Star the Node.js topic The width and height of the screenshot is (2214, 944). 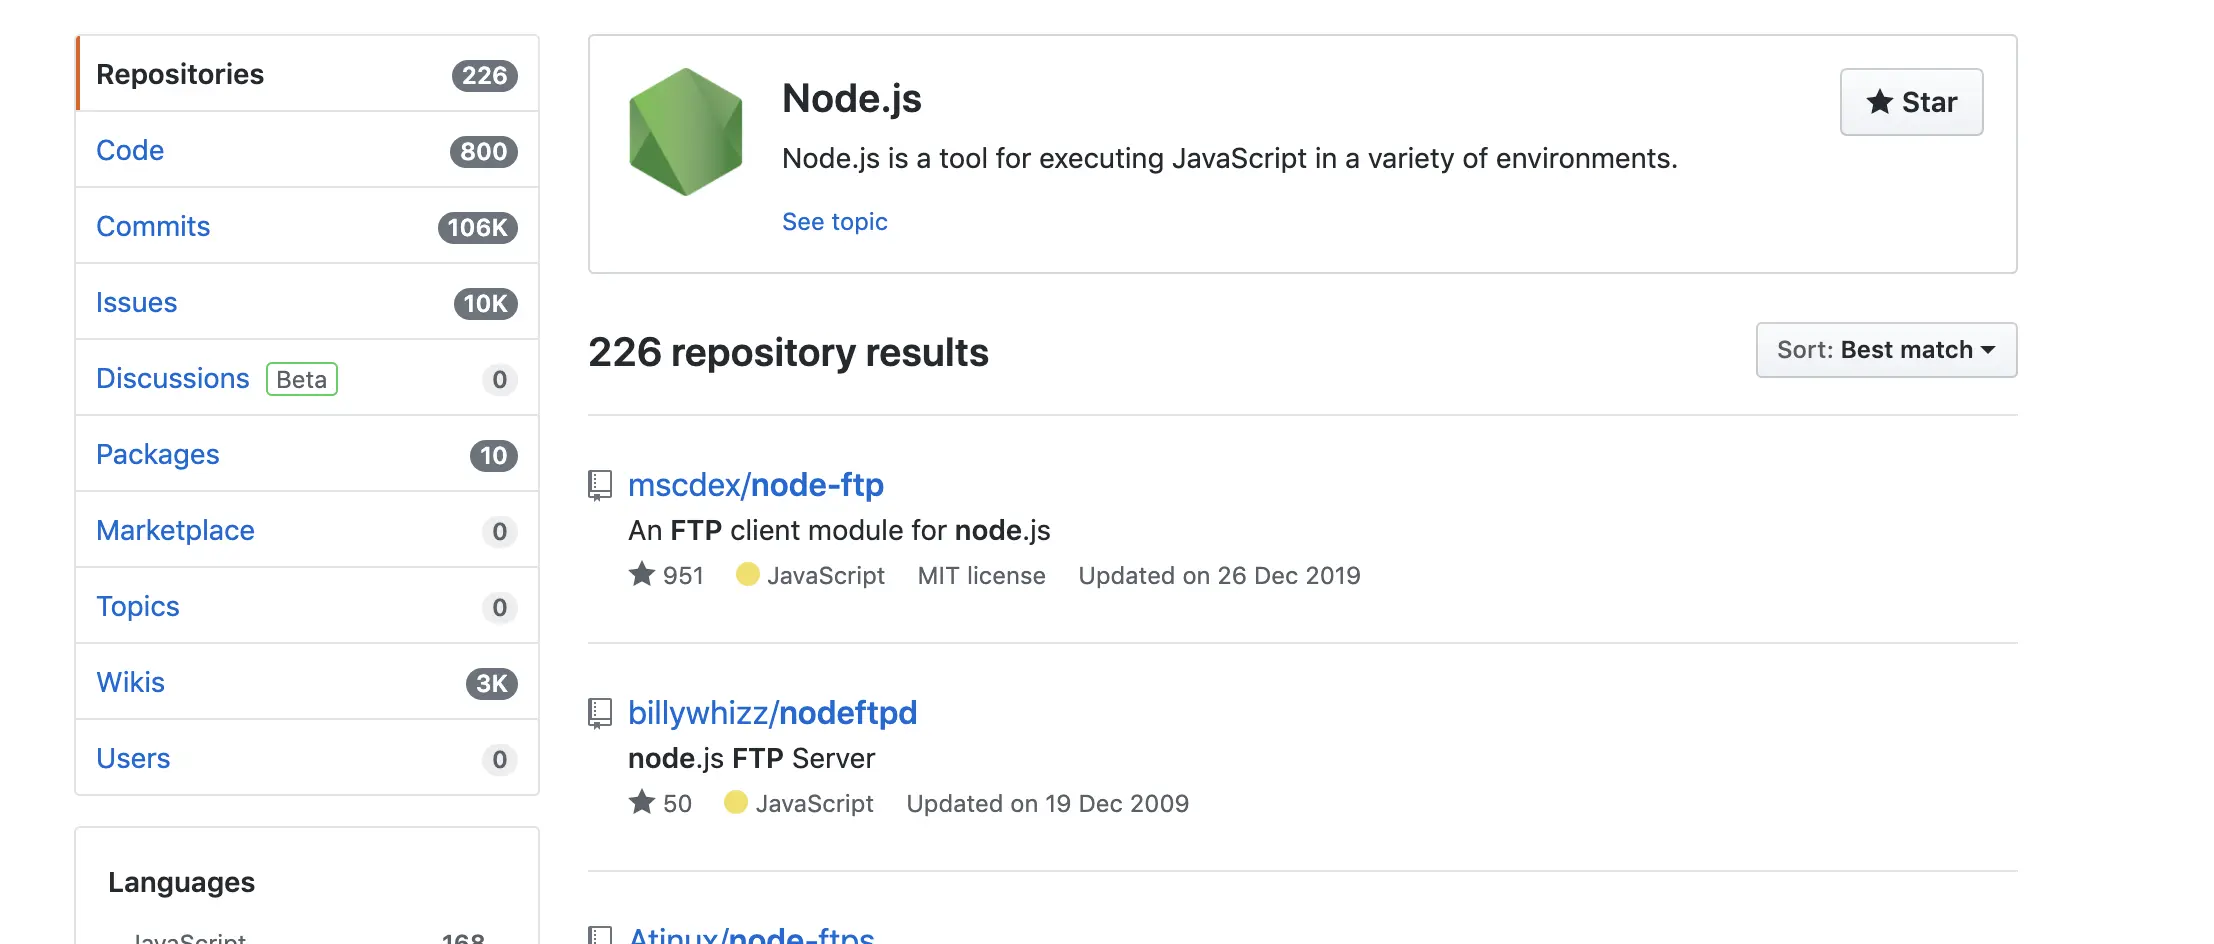(1911, 102)
